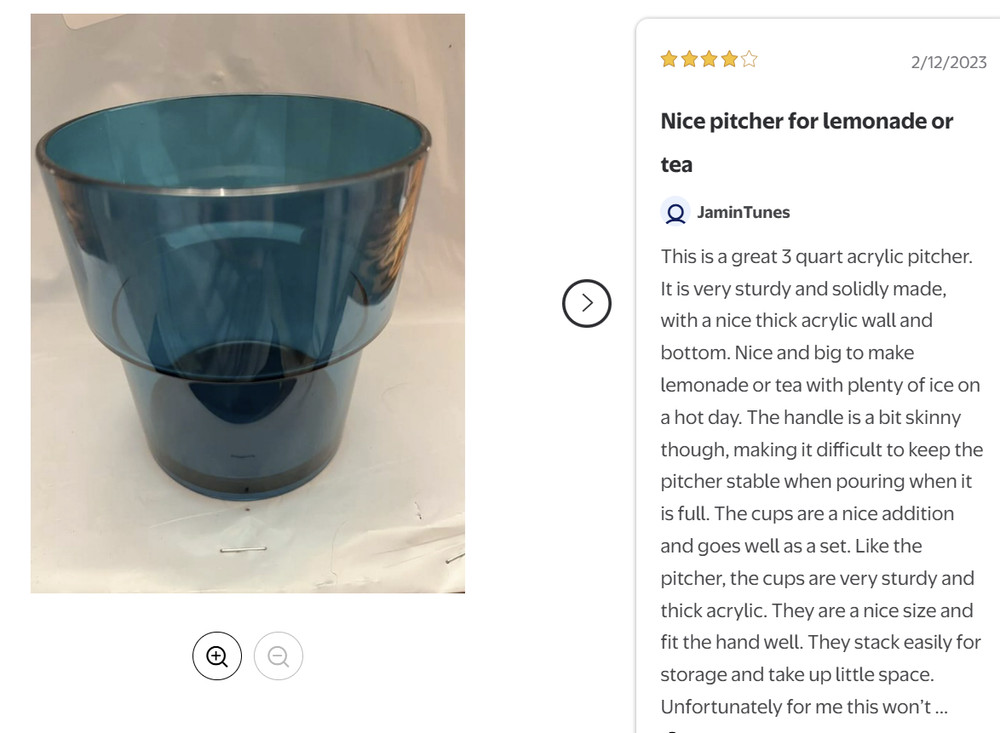The height and width of the screenshot is (733, 1000).
Task: Open the next image with the arrow chevron
Action: pyautogui.click(x=587, y=303)
